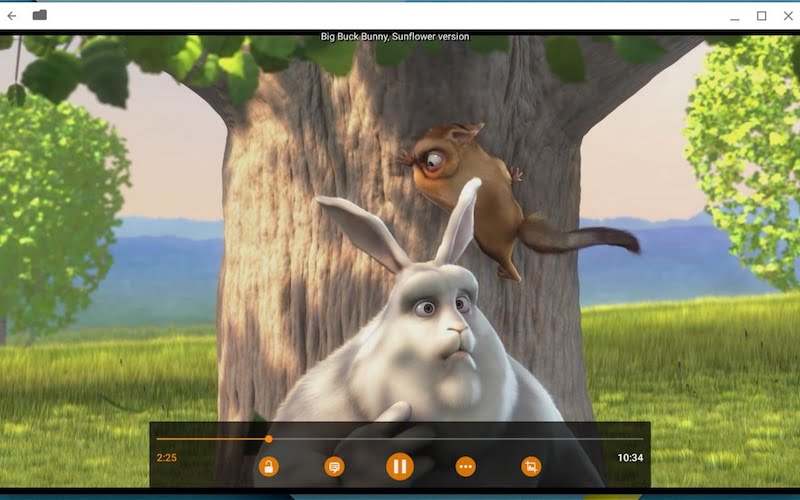This screenshot has height=500, width=800.
Task: Go back using the top-left arrow
Action: (x=12, y=15)
